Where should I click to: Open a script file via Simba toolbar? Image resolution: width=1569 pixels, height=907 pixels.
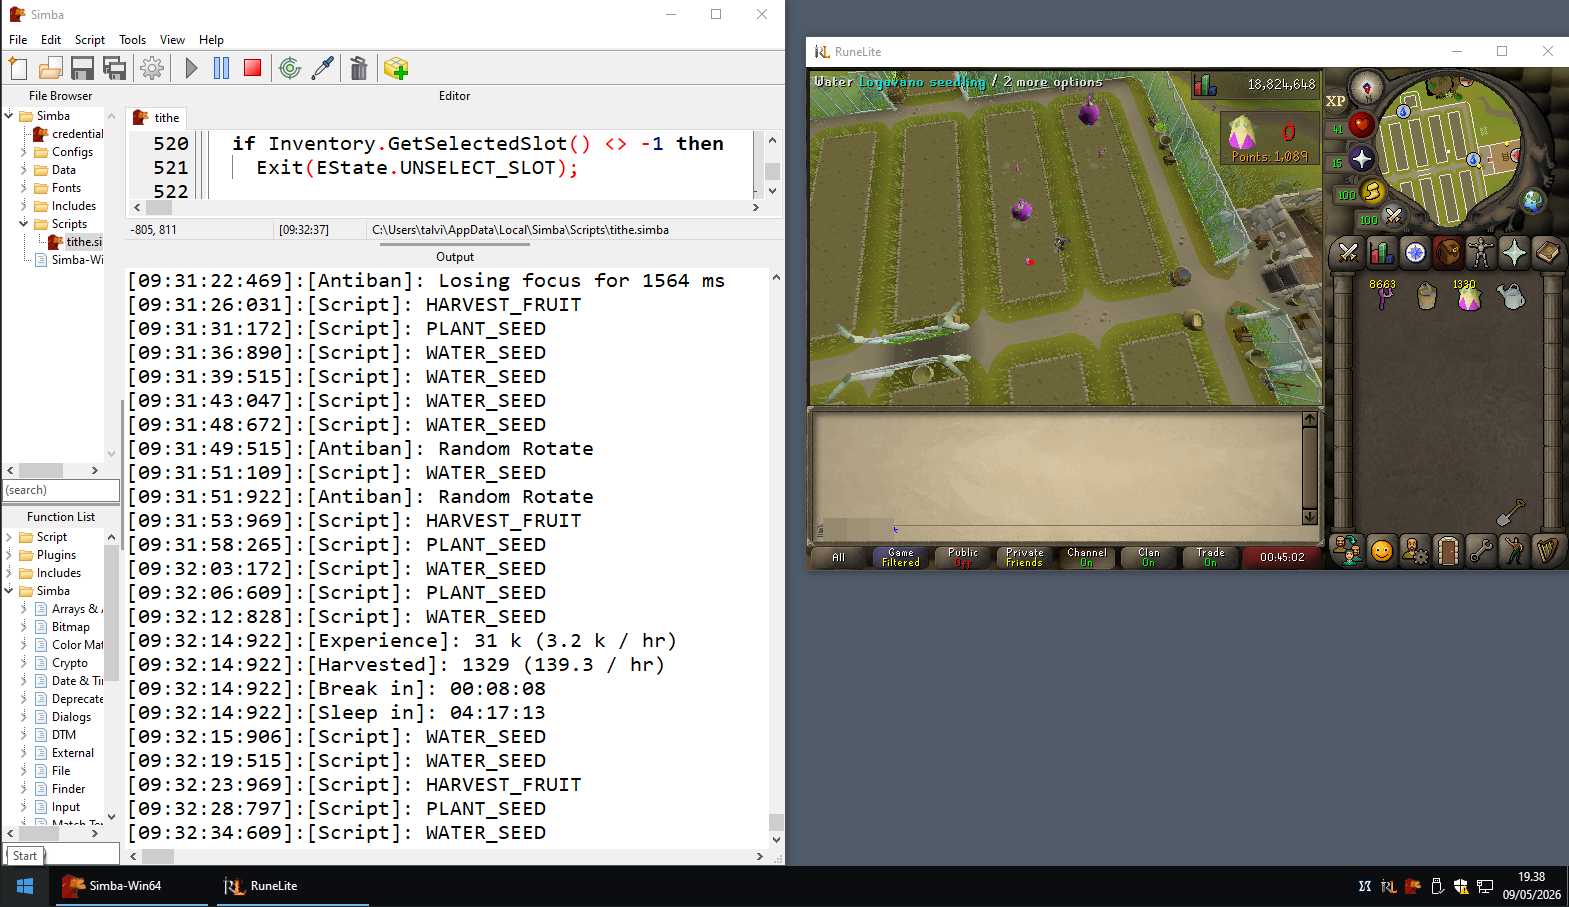click(50, 68)
